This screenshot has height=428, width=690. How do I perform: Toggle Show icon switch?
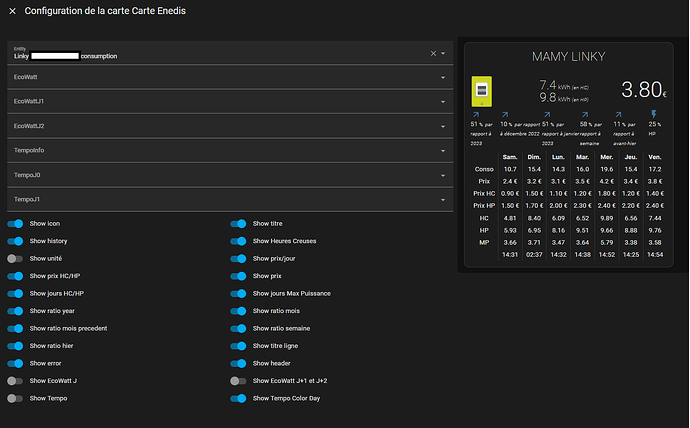click(x=15, y=224)
